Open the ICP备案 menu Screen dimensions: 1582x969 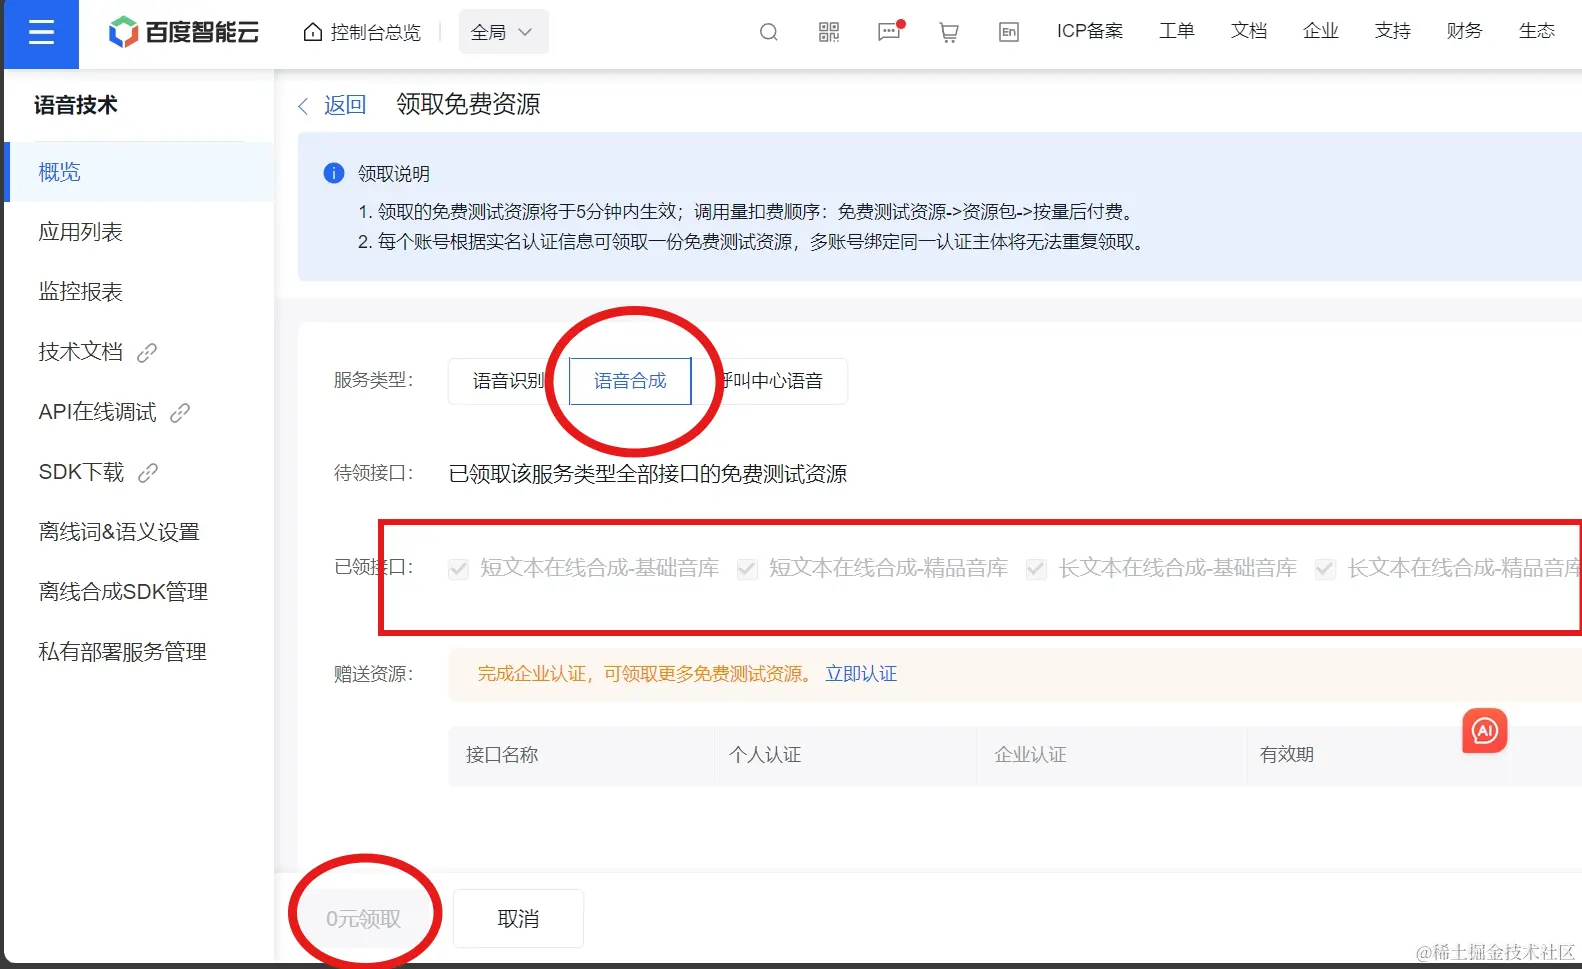[x=1090, y=32]
